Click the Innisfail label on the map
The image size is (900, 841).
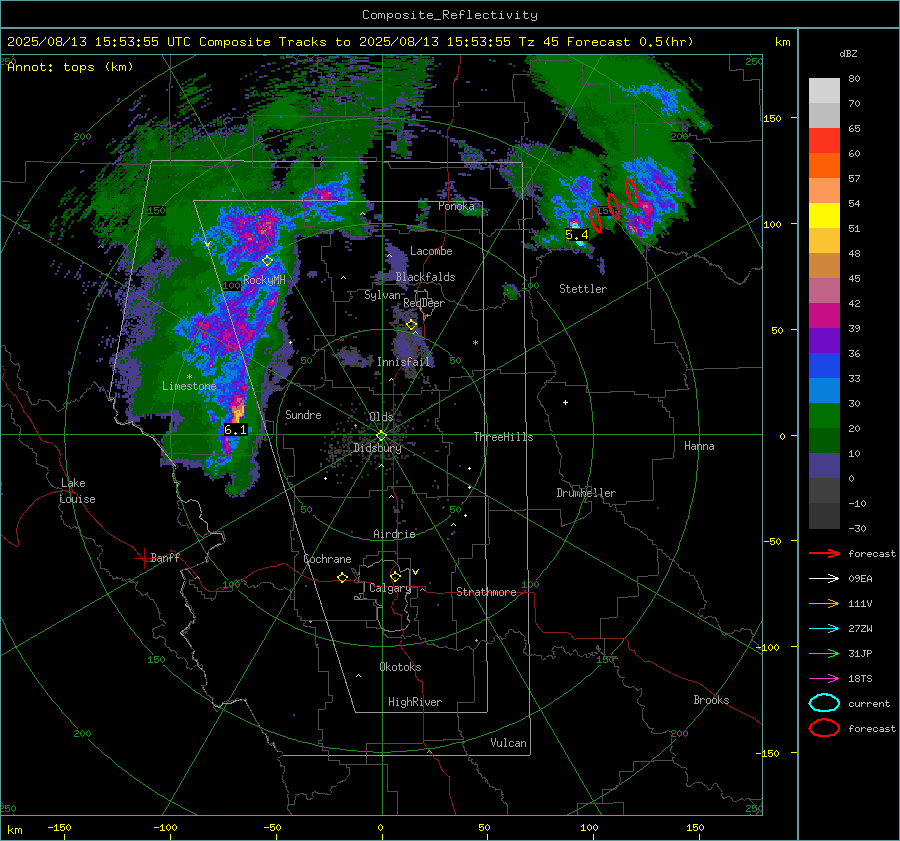(403, 362)
